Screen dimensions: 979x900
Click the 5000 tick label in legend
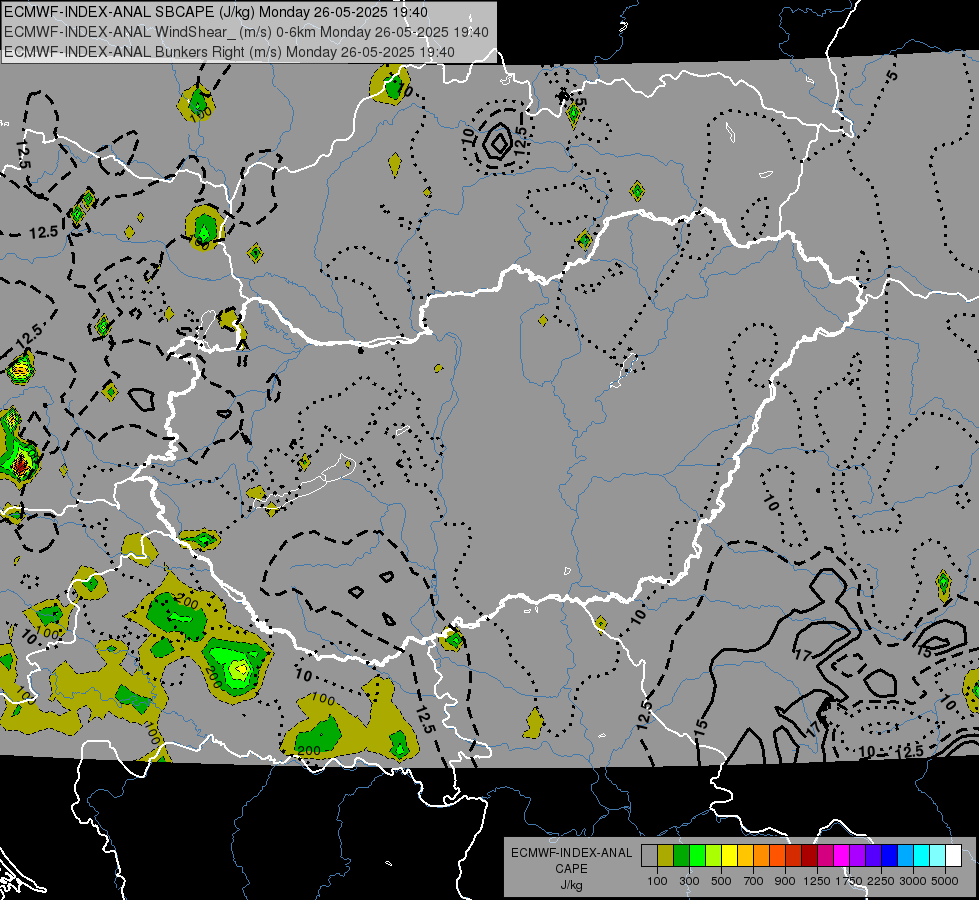click(945, 881)
